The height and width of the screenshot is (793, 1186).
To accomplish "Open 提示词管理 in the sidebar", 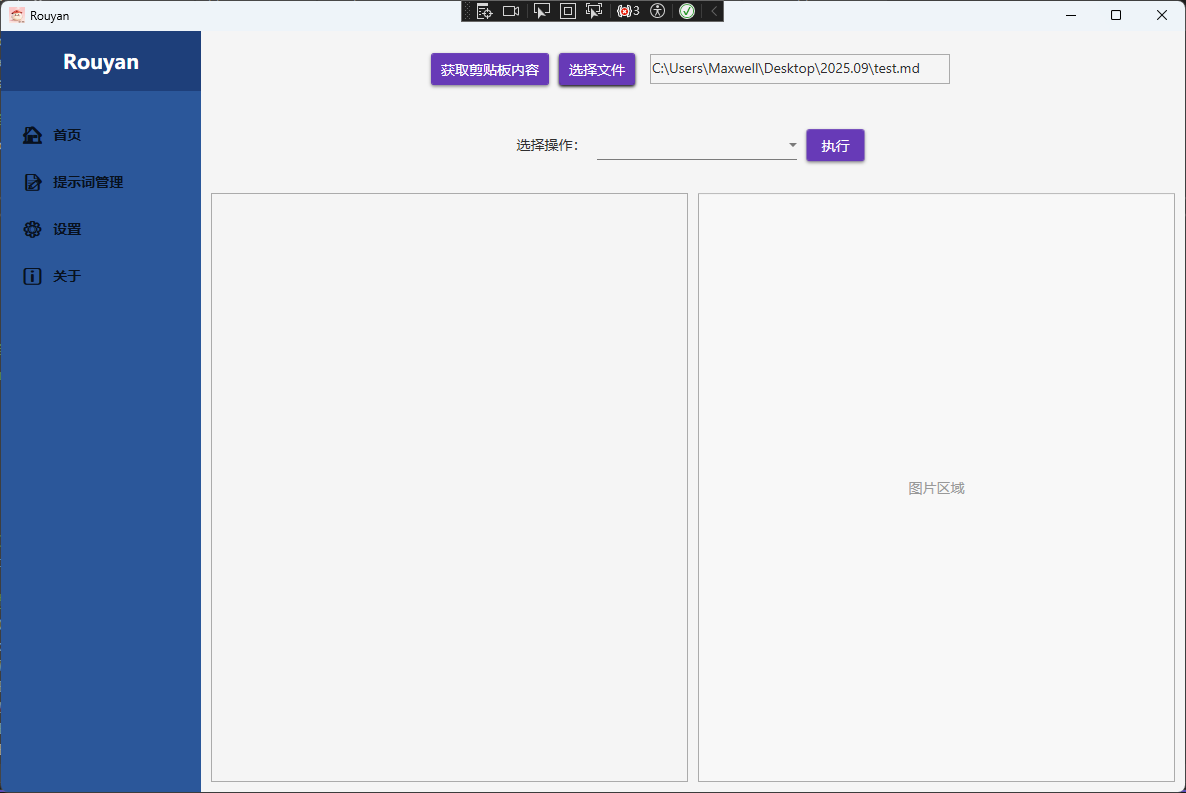I will coord(88,182).
